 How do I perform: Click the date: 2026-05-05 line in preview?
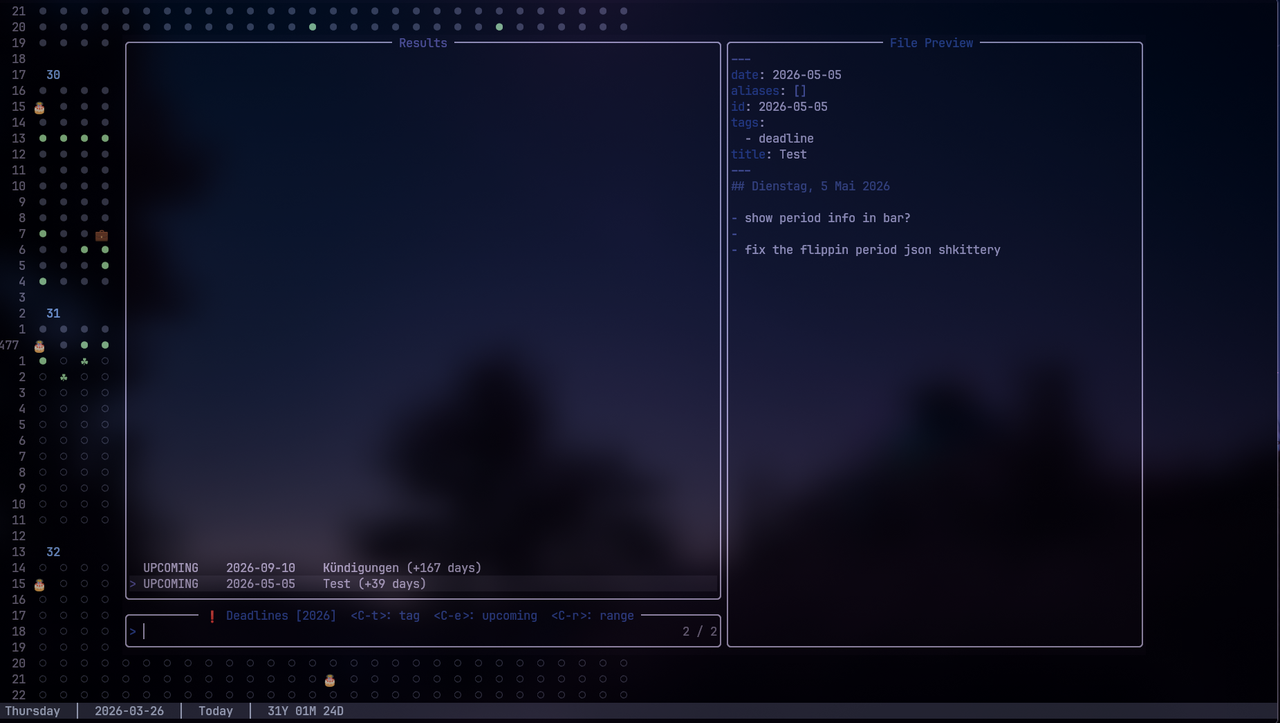(786, 75)
